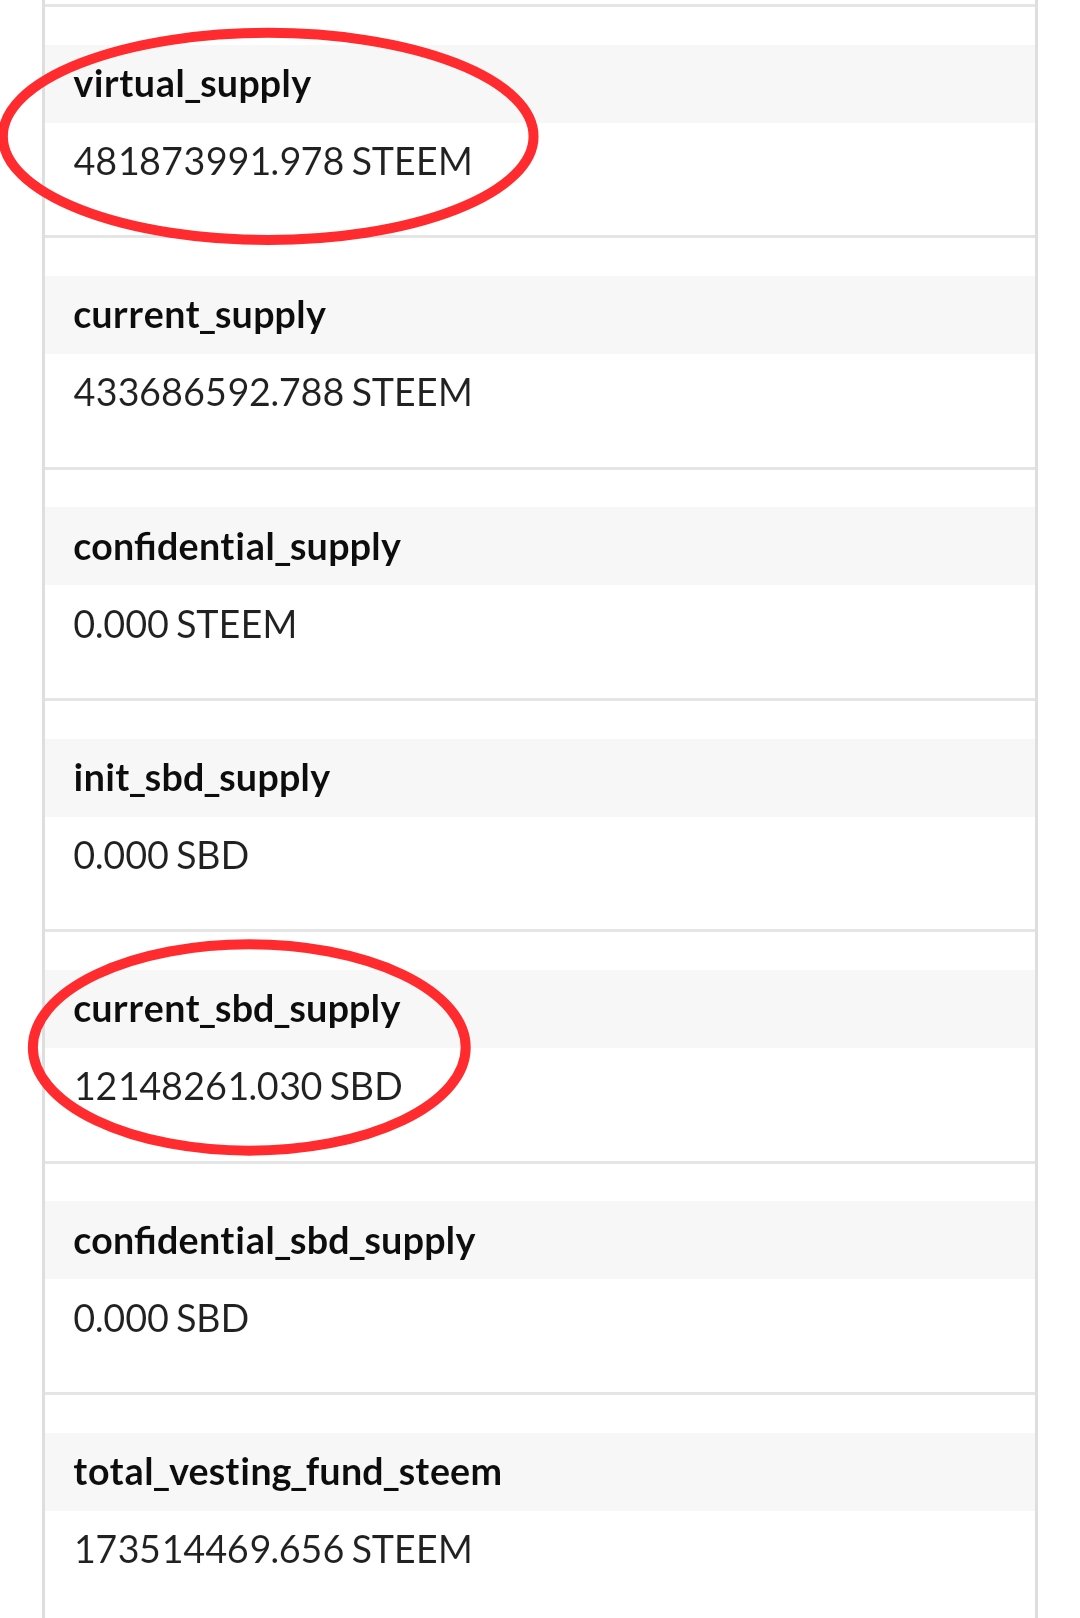Click the number 173514469.656

click(208, 1550)
